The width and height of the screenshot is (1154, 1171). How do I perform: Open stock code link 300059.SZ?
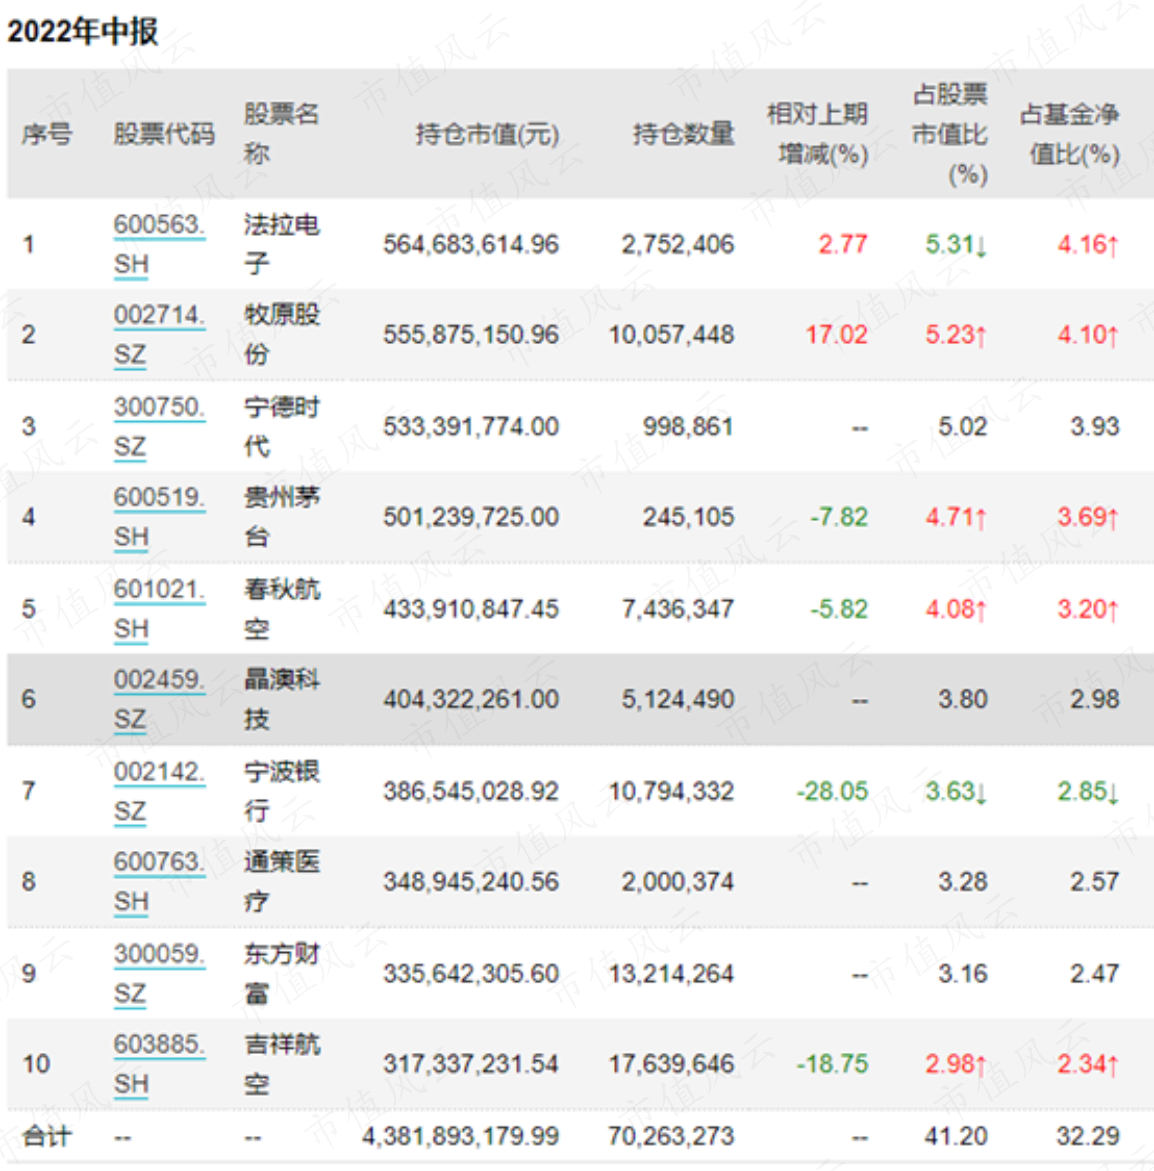pos(158,973)
